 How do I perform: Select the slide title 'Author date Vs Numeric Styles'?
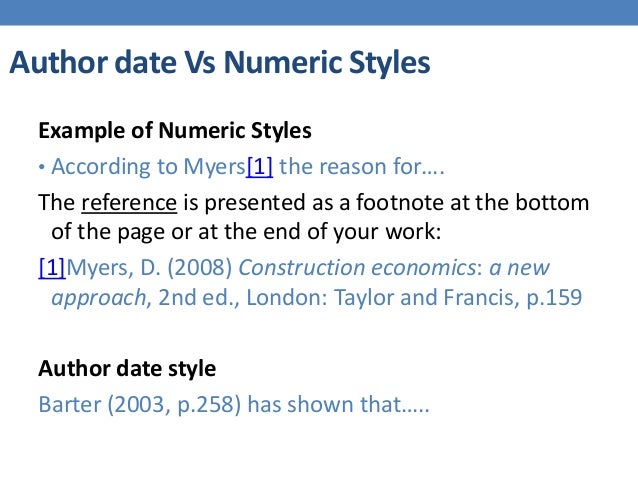[220, 63]
